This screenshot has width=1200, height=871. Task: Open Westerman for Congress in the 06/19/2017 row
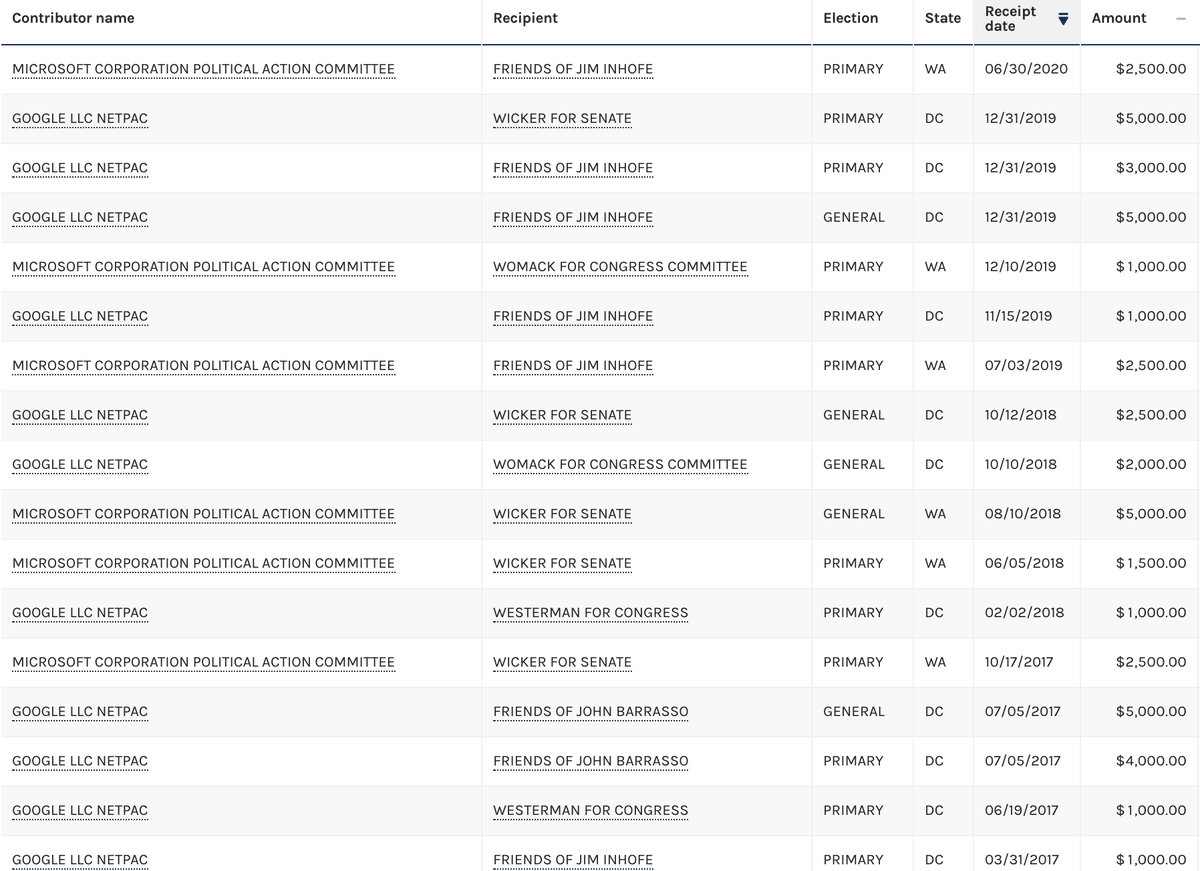click(x=591, y=811)
